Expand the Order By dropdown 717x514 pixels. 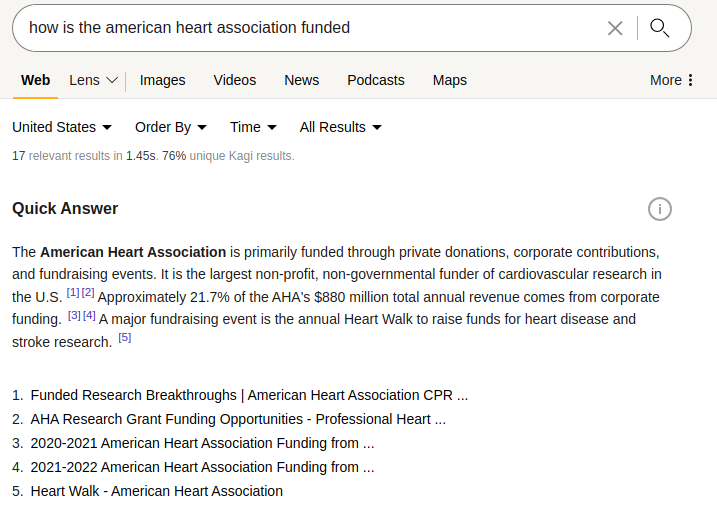pyautogui.click(x=171, y=127)
